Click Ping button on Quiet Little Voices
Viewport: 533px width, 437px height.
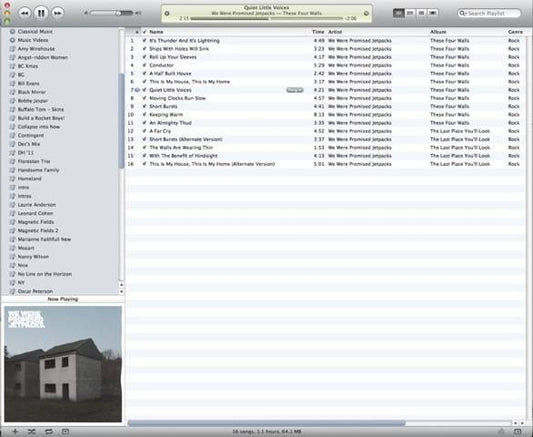coord(295,90)
